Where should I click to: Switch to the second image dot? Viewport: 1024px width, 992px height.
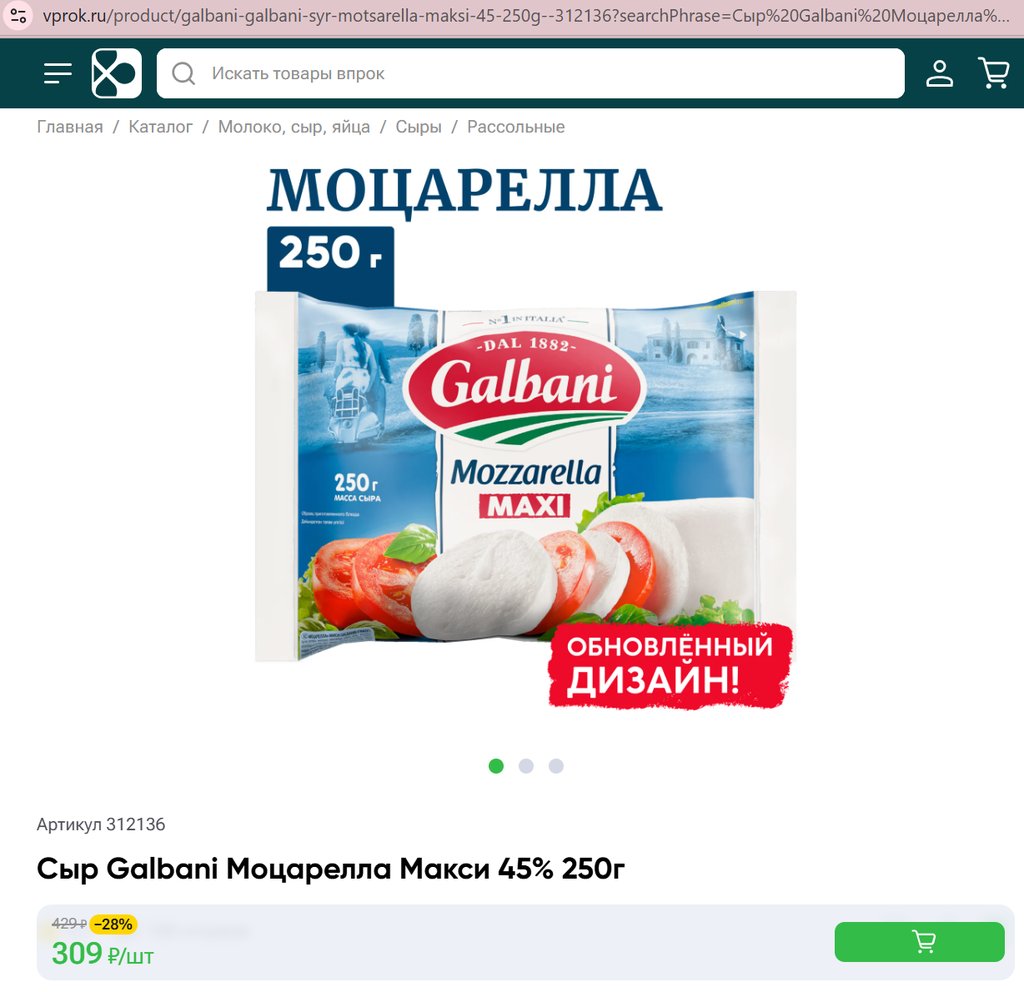click(x=526, y=765)
